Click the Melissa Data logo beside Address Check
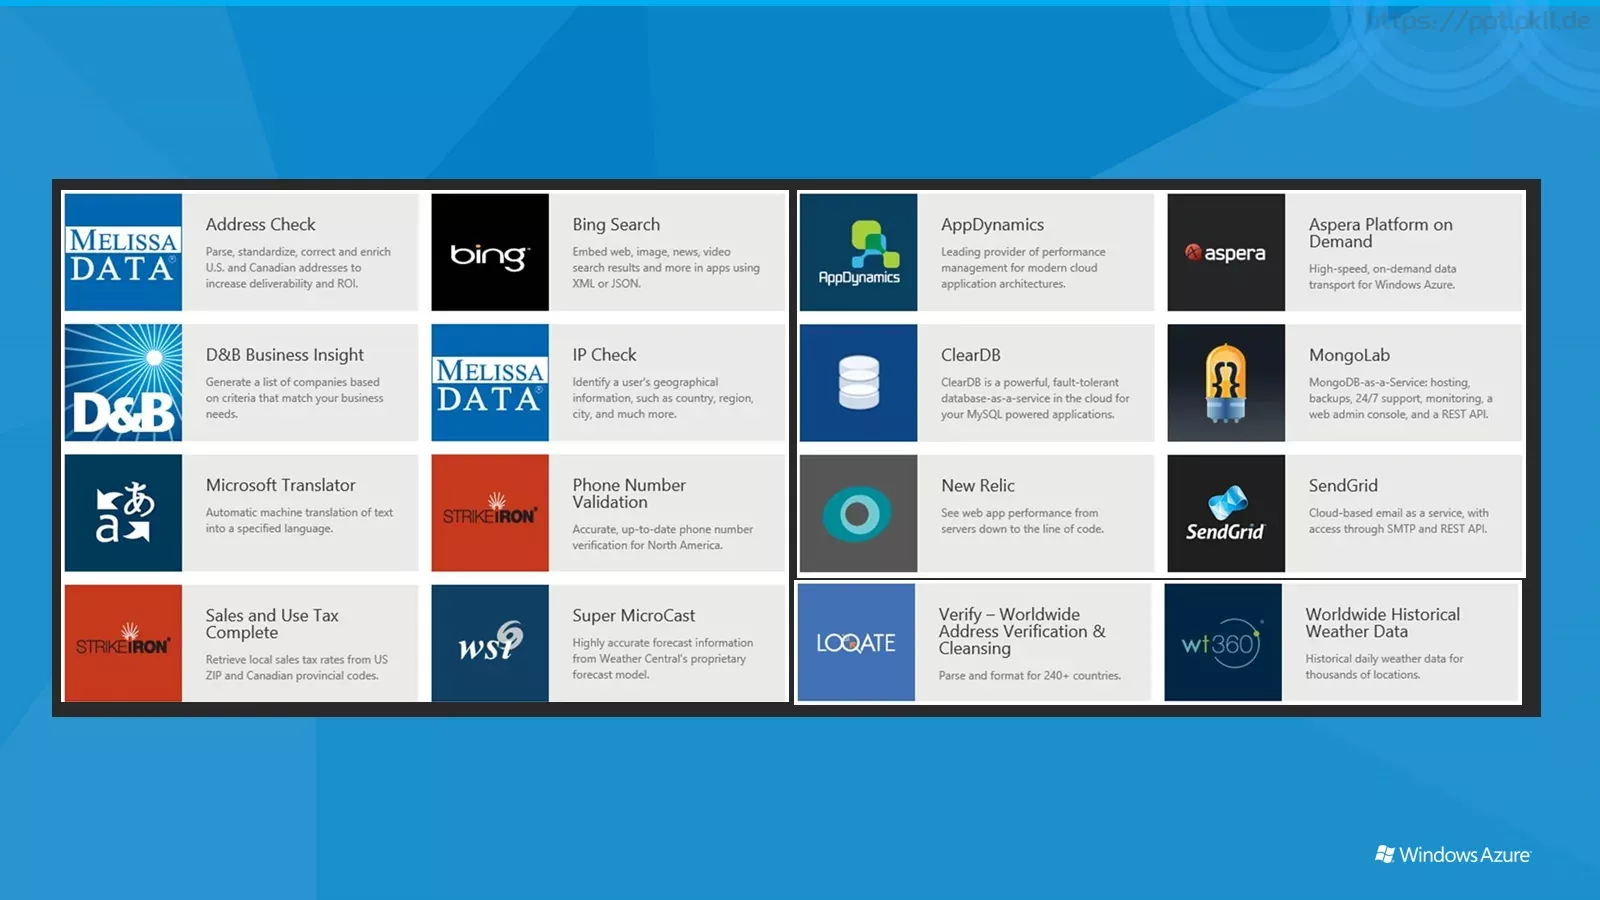The height and width of the screenshot is (900, 1600). tap(123, 252)
